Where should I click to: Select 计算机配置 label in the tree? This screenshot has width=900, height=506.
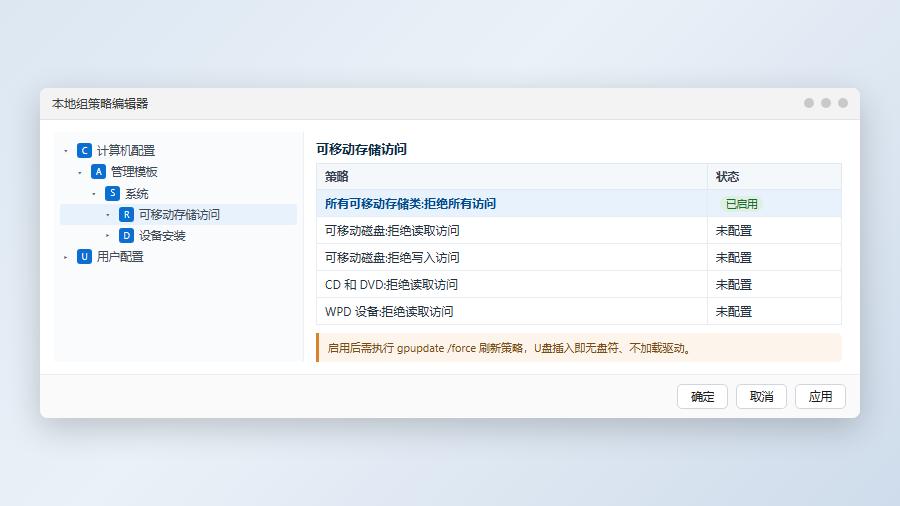126,150
